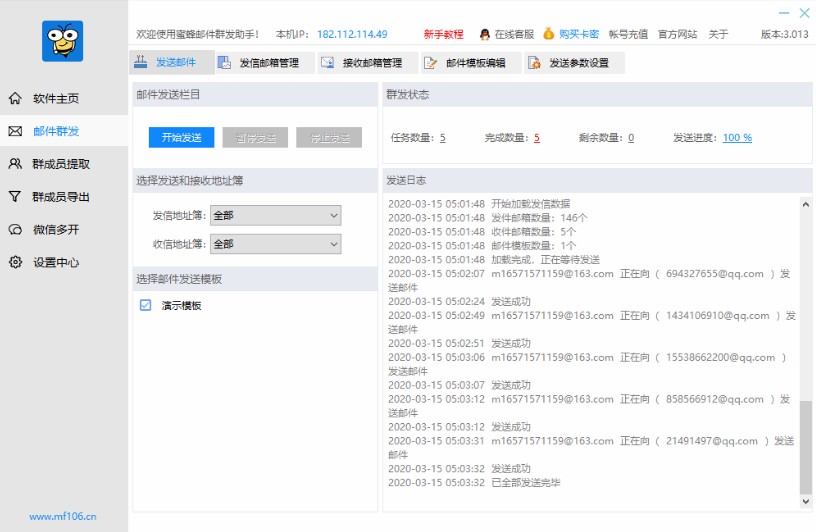
Task: Open the 收信地址簿 dropdown
Action: tap(275, 244)
